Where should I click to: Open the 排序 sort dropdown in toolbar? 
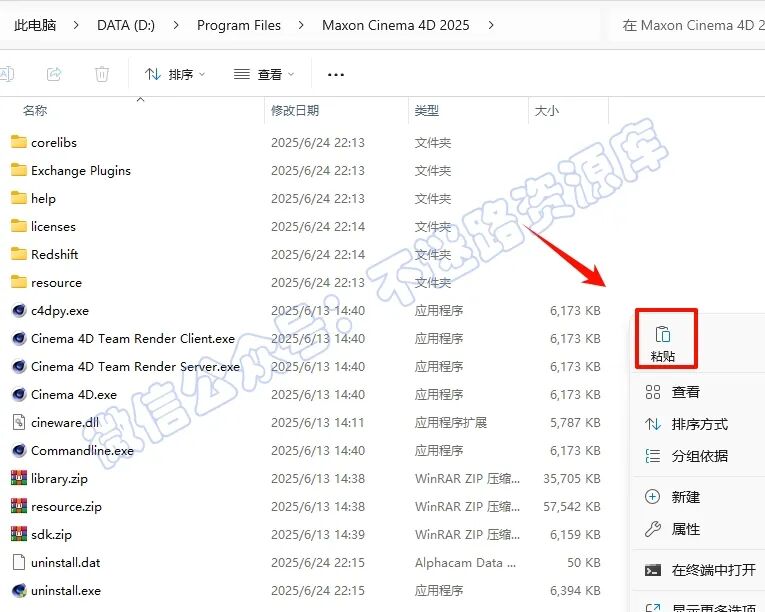click(175, 75)
